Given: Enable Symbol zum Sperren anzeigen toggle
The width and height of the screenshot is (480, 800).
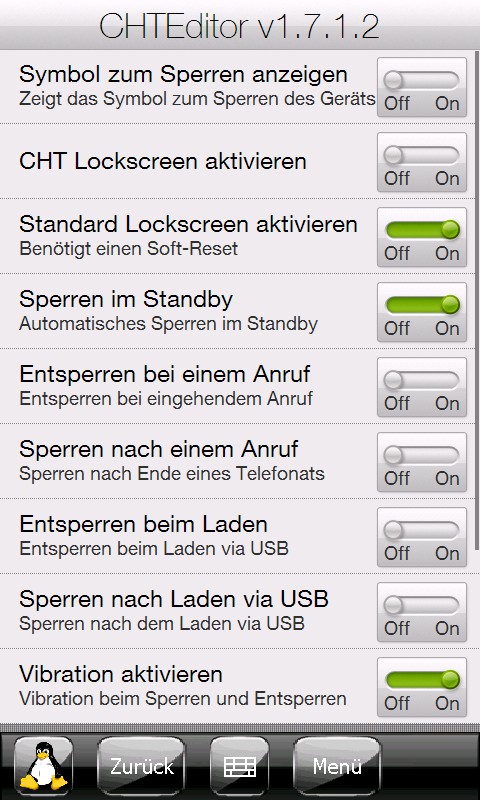Looking at the screenshot, I should pos(422,87).
